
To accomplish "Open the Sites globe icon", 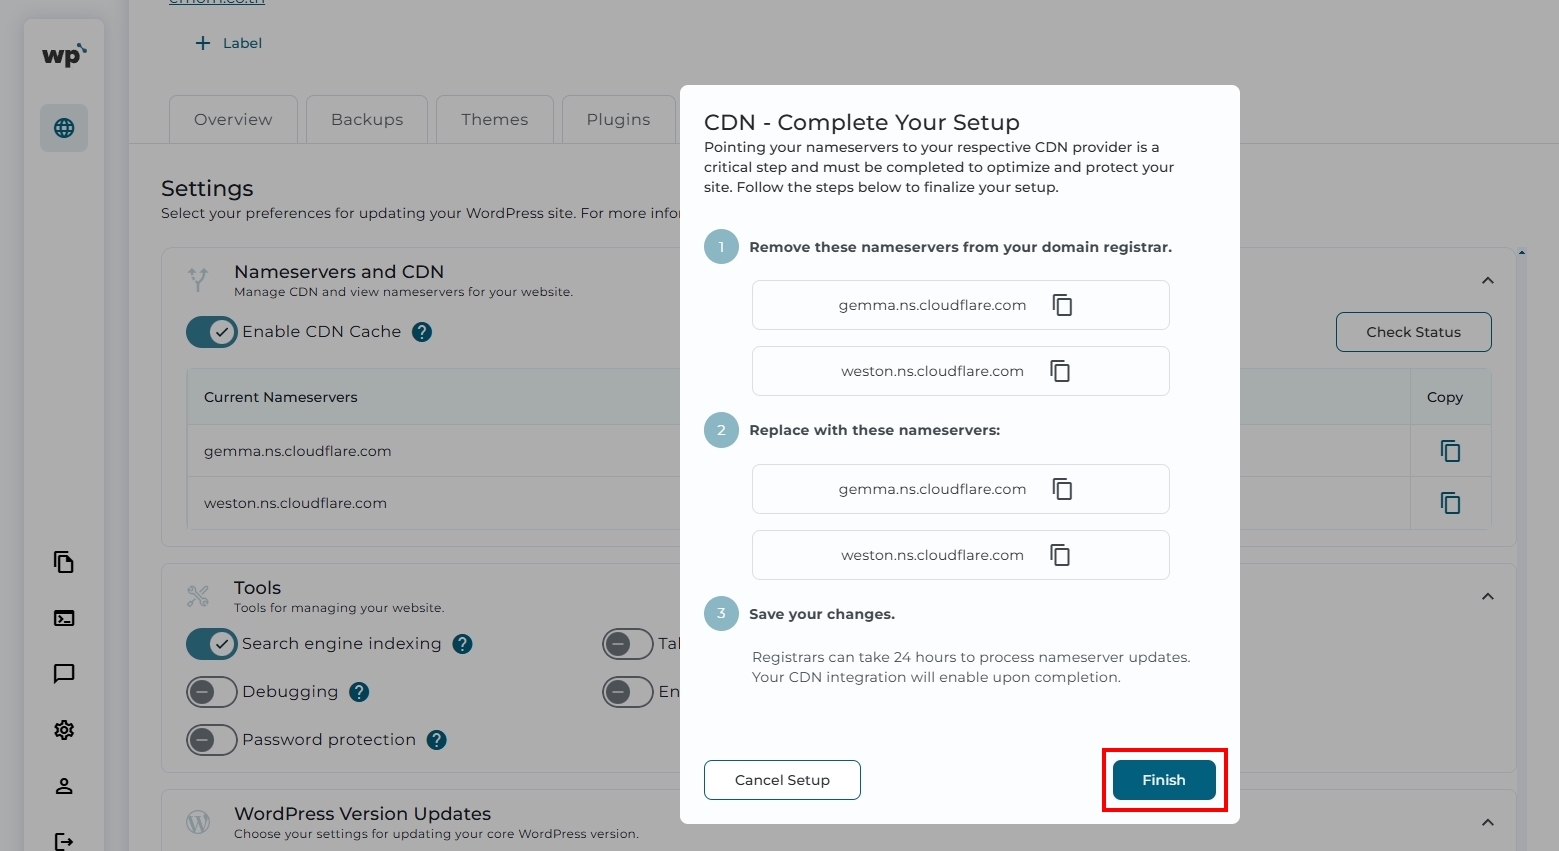I will pos(64,128).
